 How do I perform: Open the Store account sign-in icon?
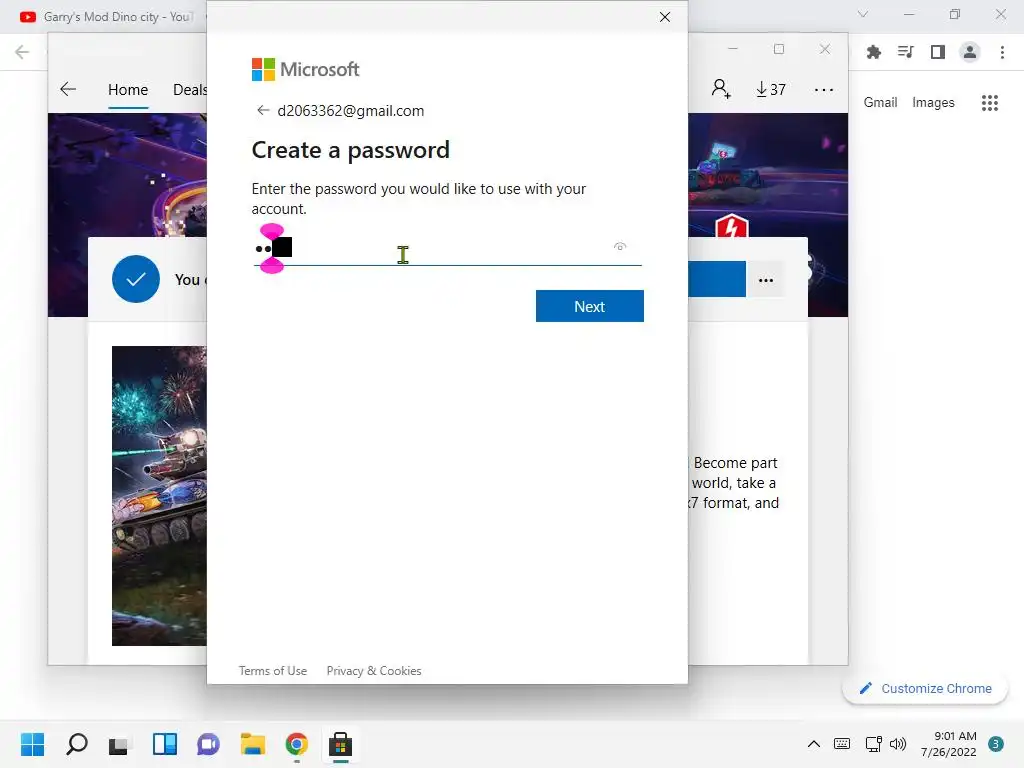(x=721, y=89)
